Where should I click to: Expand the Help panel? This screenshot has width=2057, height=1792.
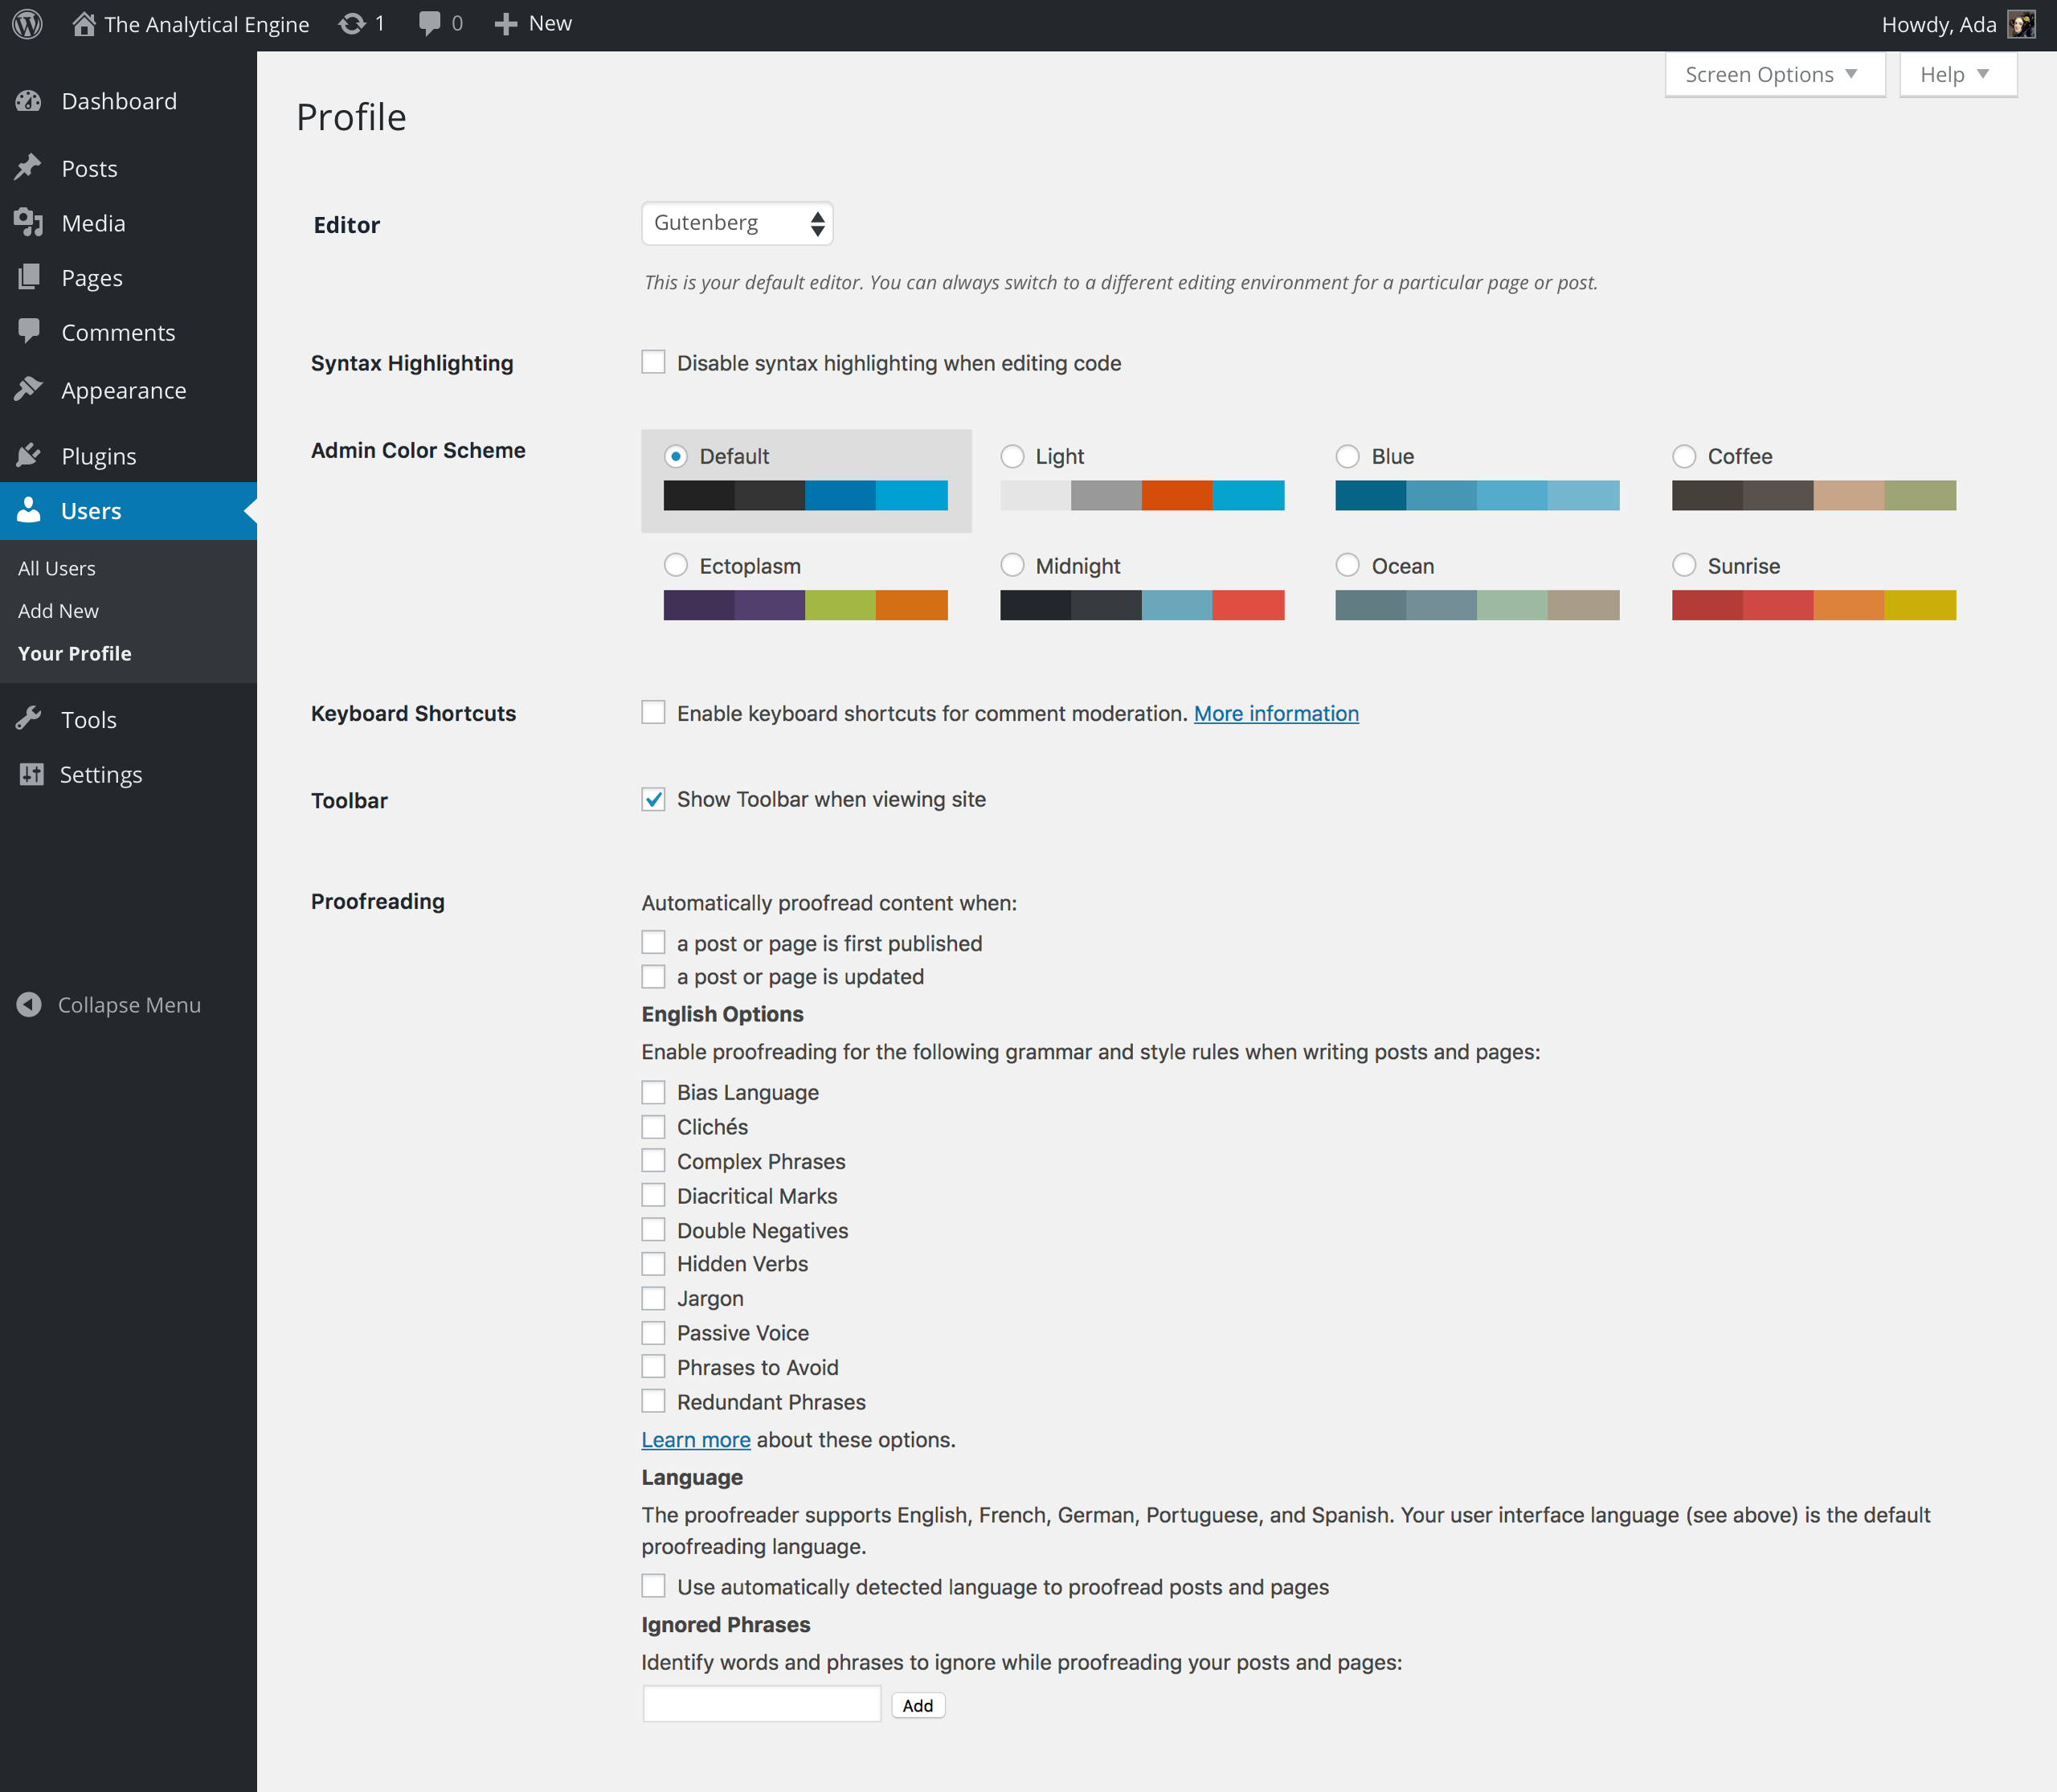[1956, 73]
